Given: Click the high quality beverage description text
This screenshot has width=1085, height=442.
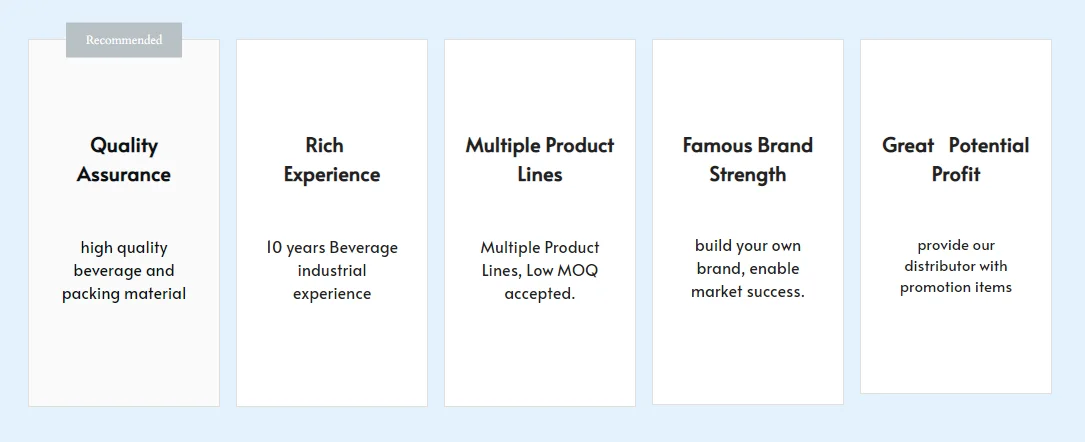Looking at the screenshot, I should pyautogui.click(x=124, y=270).
